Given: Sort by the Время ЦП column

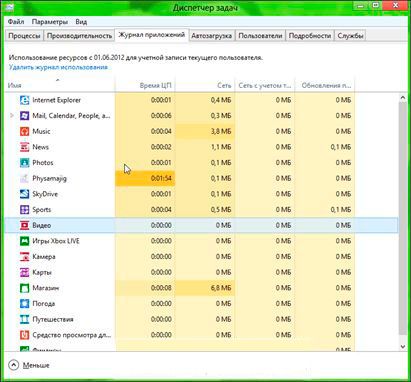Looking at the screenshot, I should tap(145, 85).
